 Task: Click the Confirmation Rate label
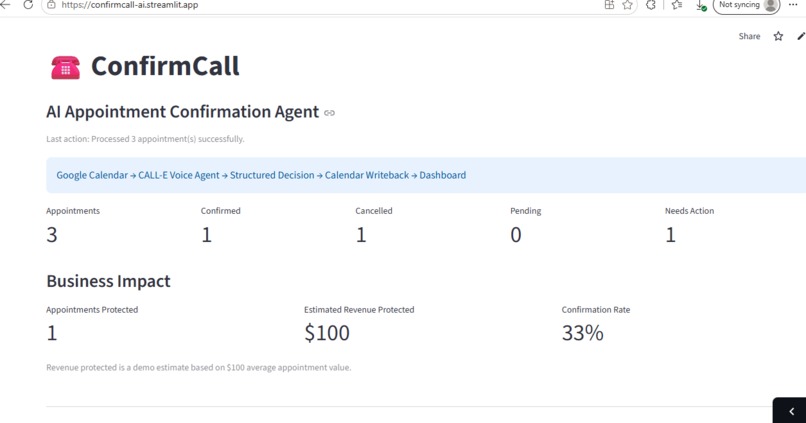[x=596, y=310]
